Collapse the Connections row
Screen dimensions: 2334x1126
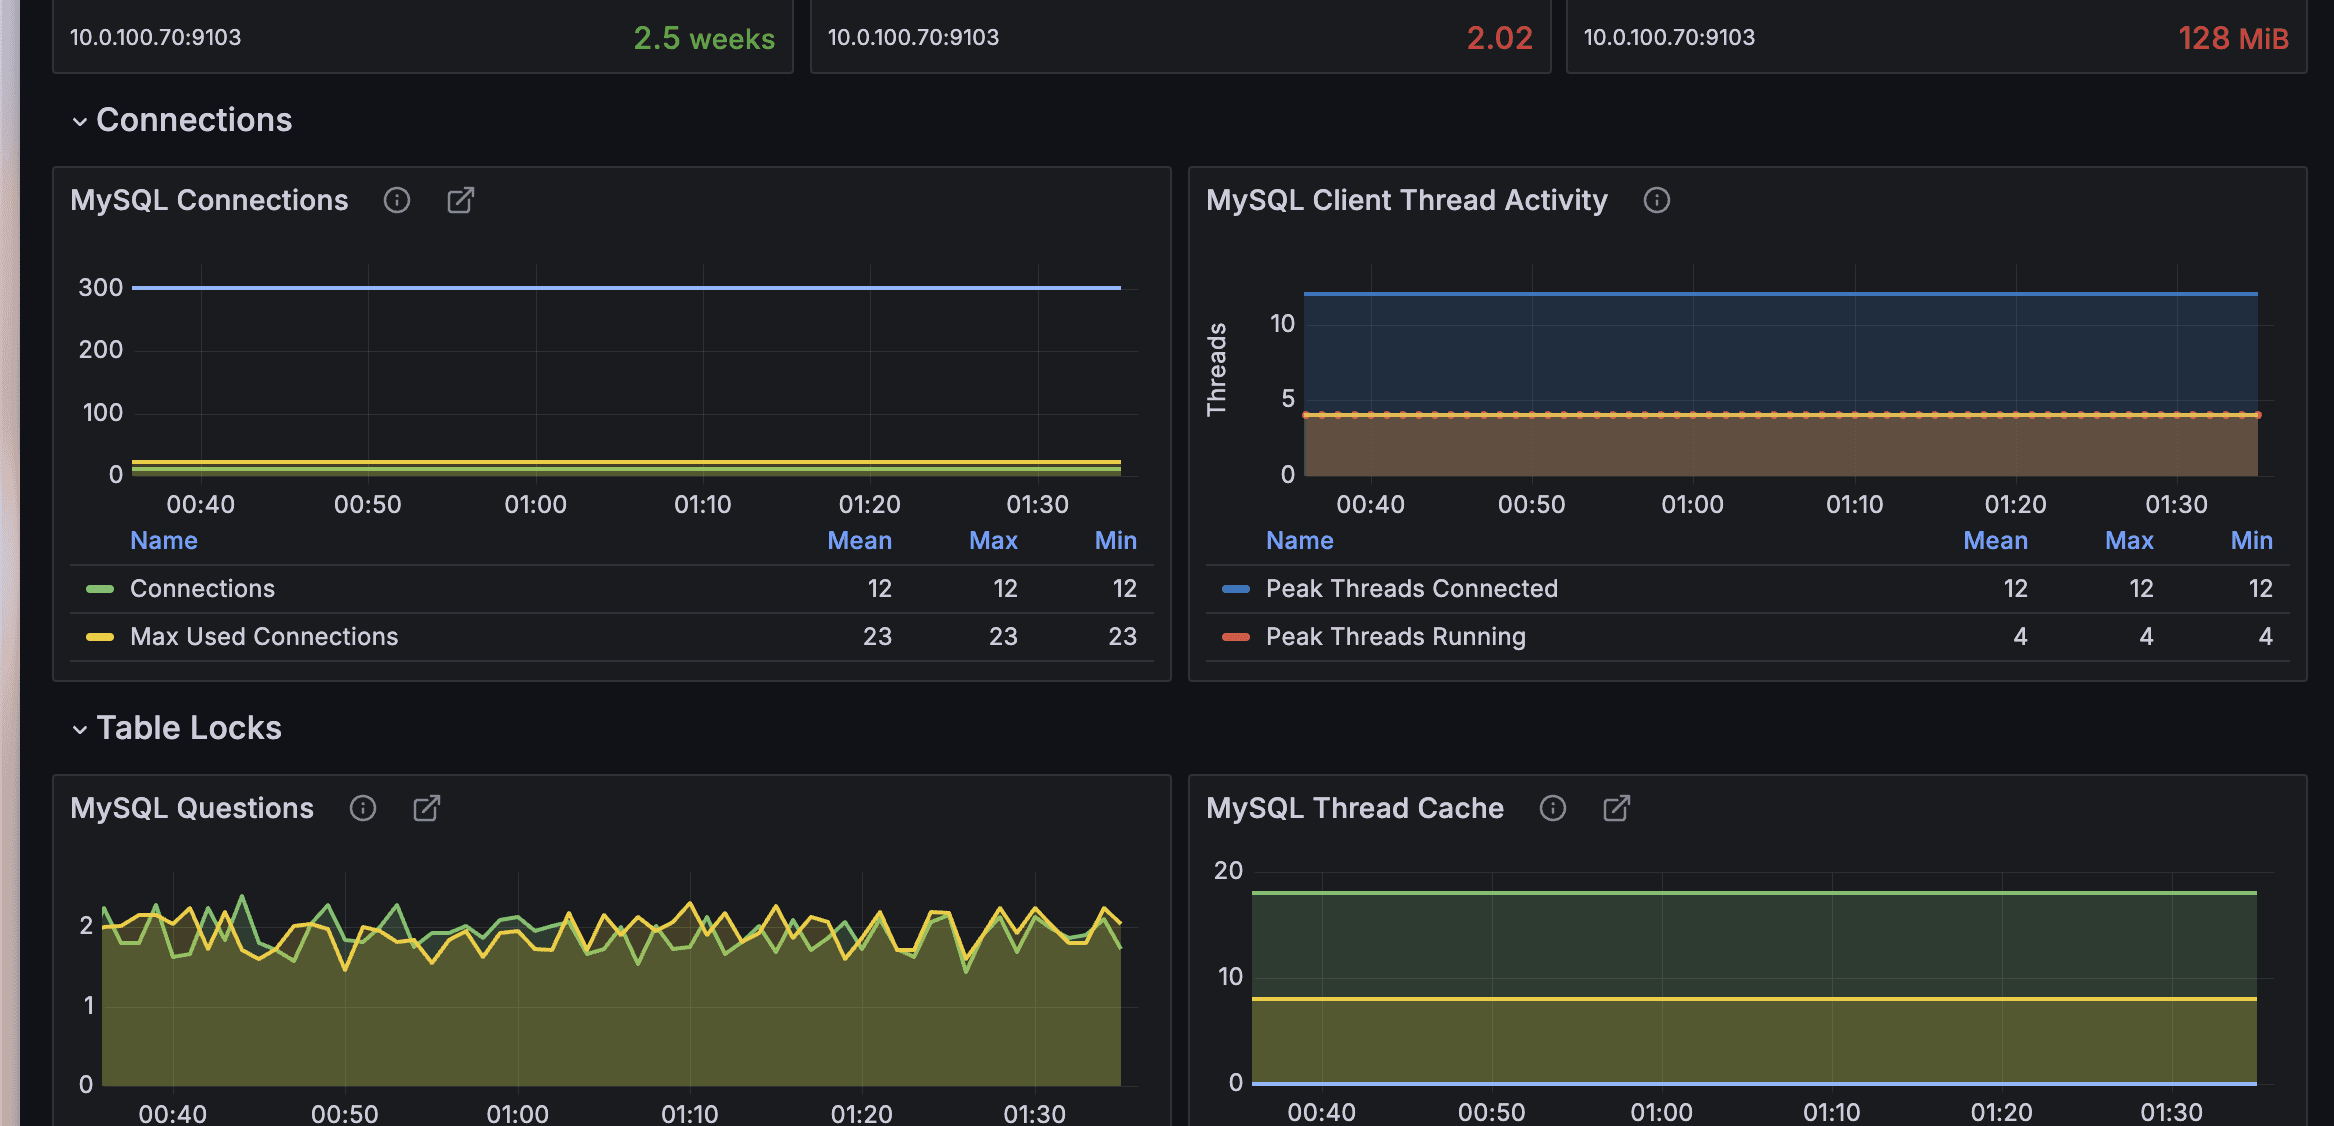click(x=193, y=120)
